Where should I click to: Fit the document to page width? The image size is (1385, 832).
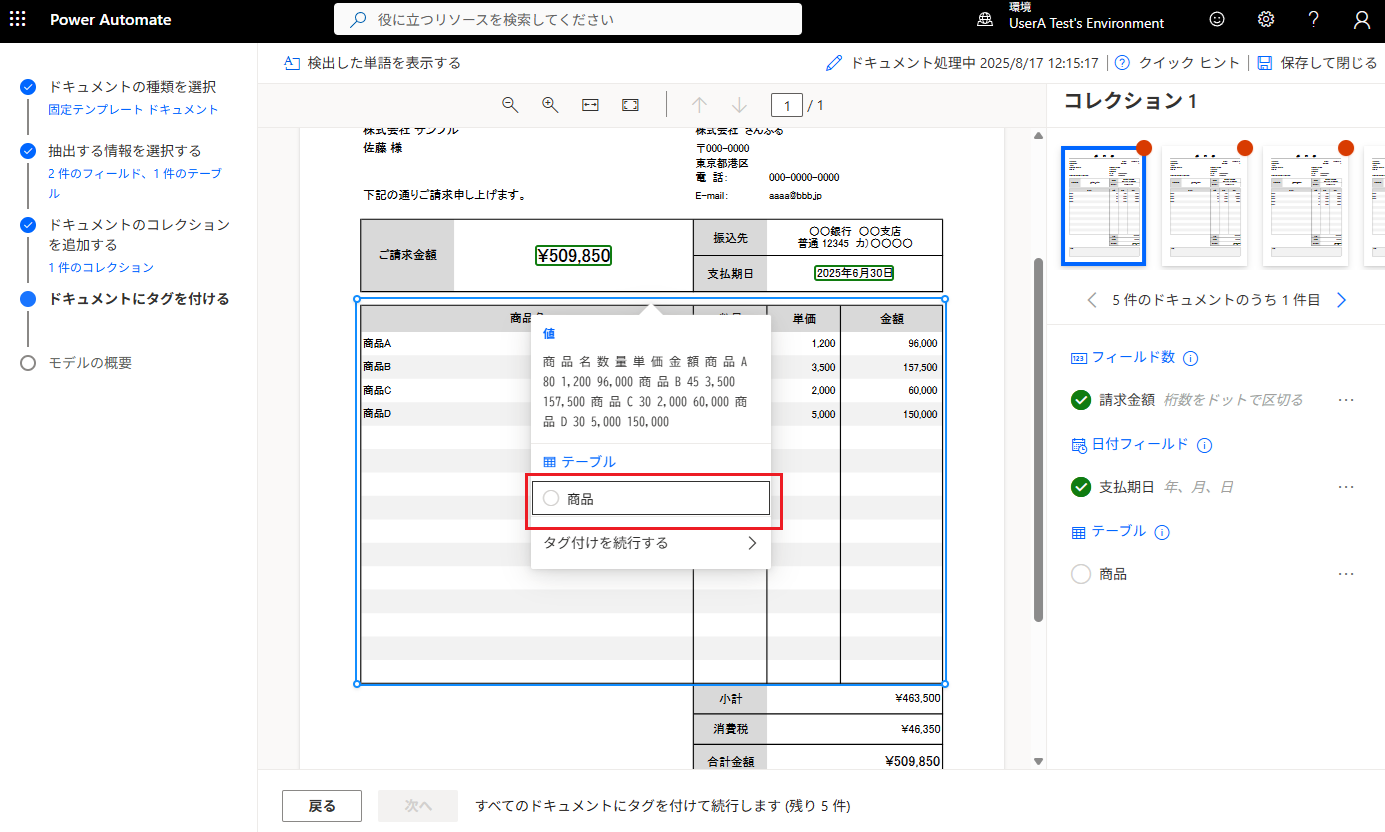click(x=589, y=104)
